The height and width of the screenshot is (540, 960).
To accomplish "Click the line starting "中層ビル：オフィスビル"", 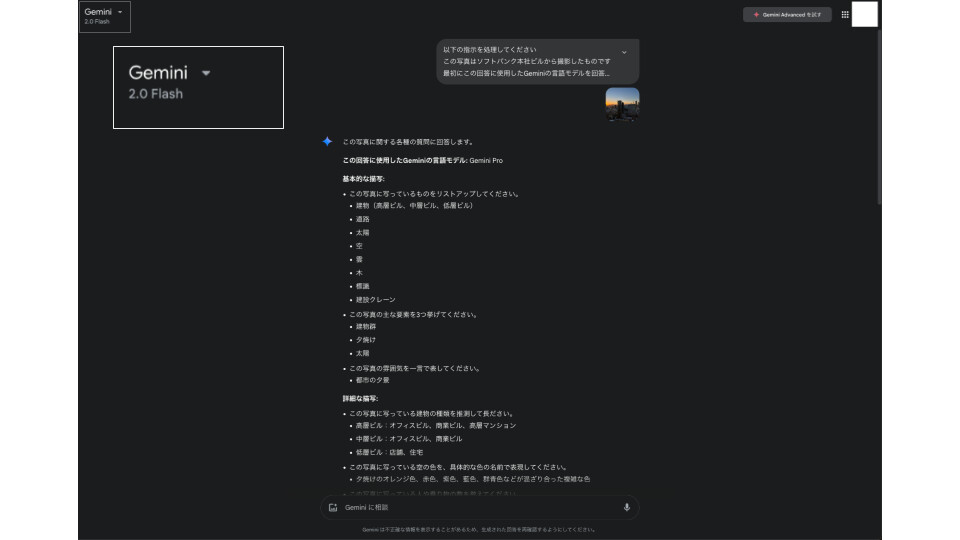I will coord(409,439).
